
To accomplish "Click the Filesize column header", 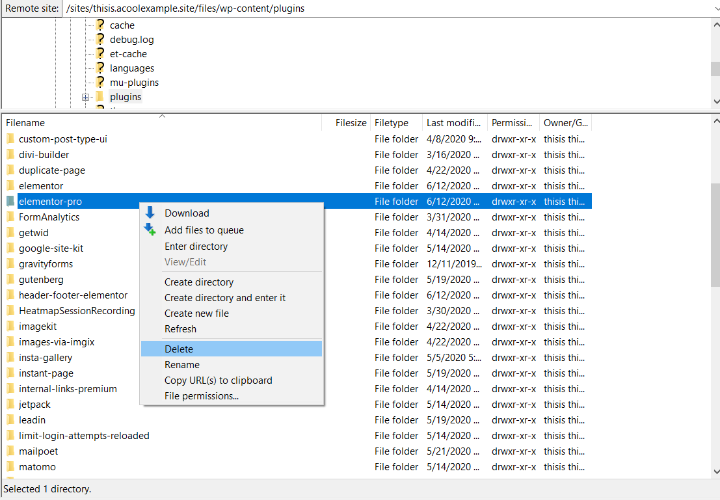I will coord(350,122).
